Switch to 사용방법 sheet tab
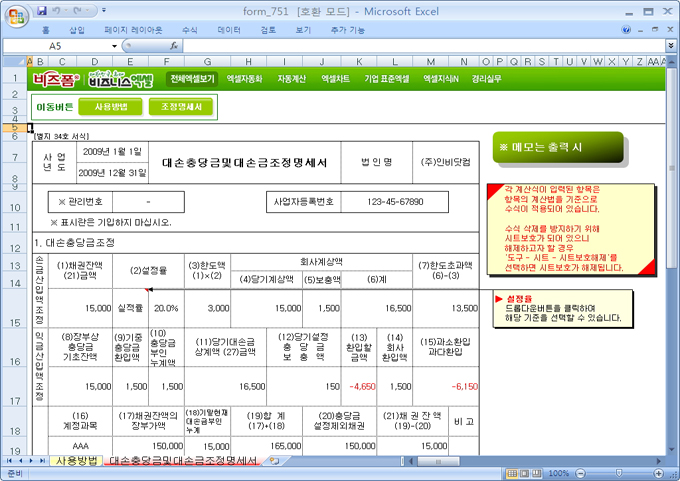Image resolution: width=680 pixels, height=481 pixels. pyautogui.click(x=77, y=461)
